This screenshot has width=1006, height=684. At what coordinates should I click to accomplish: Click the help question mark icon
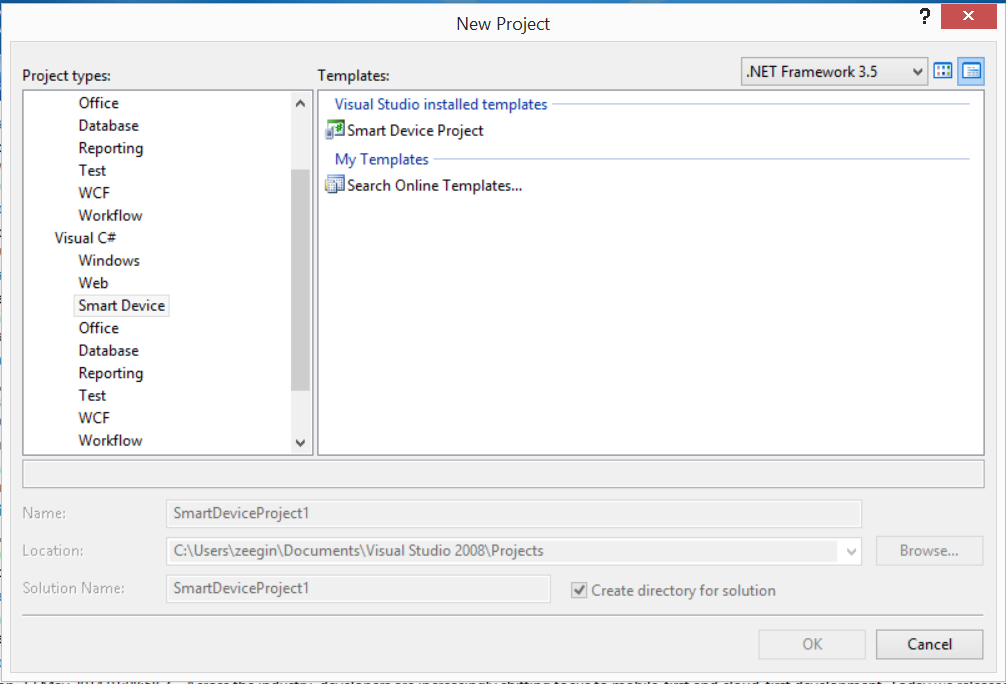(x=925, y=18)
